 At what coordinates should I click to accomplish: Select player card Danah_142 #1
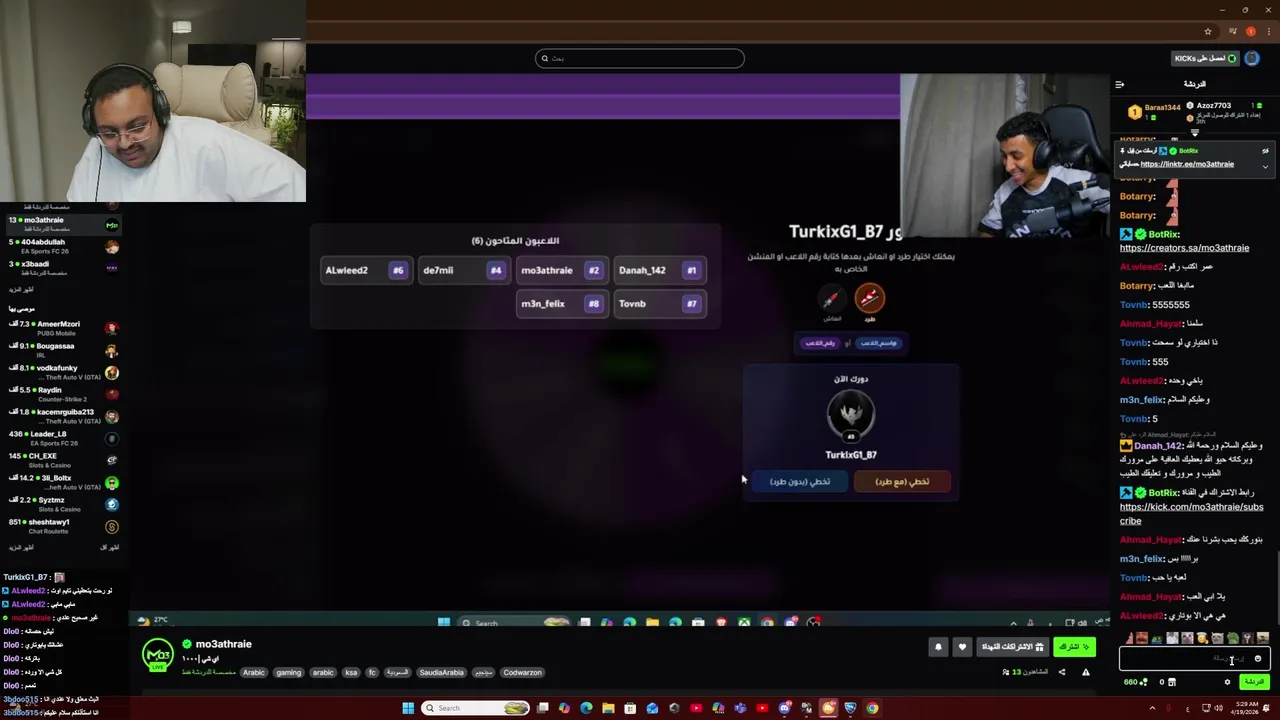coord(658,270)
